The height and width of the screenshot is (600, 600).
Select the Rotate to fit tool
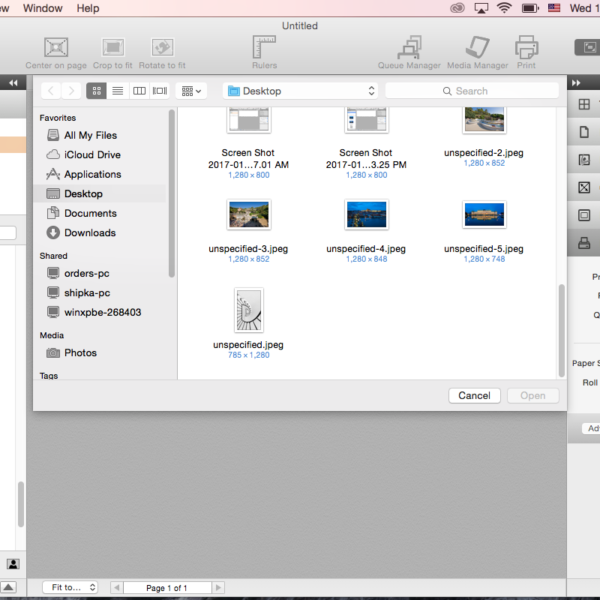[x=162, y=48]
